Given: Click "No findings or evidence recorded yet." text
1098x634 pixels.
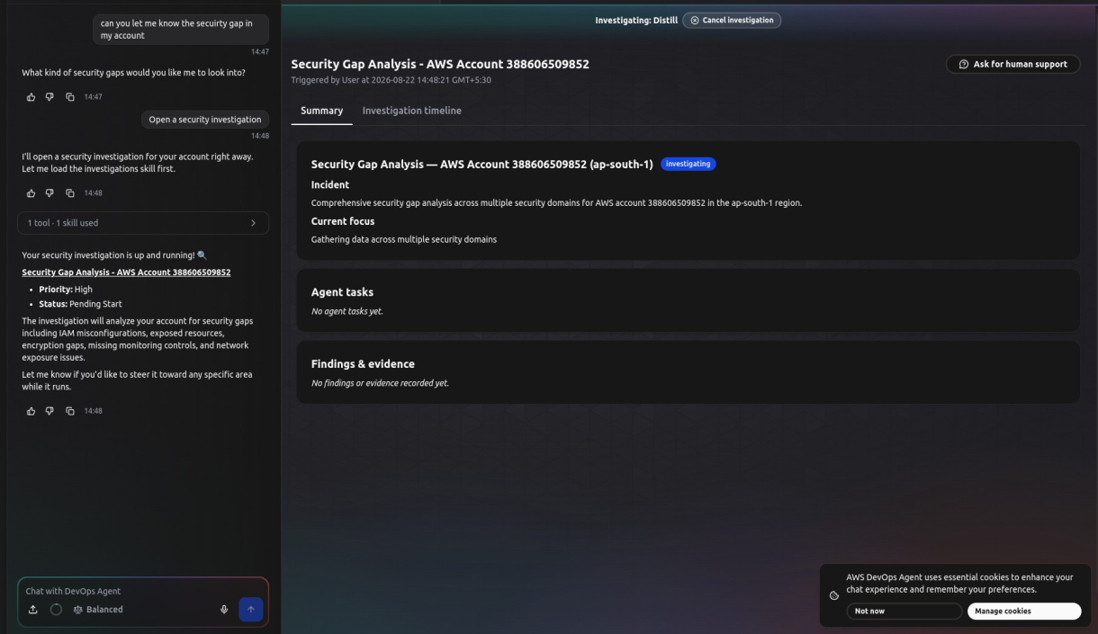Looking at the screenshot, I should coord(380,383).
